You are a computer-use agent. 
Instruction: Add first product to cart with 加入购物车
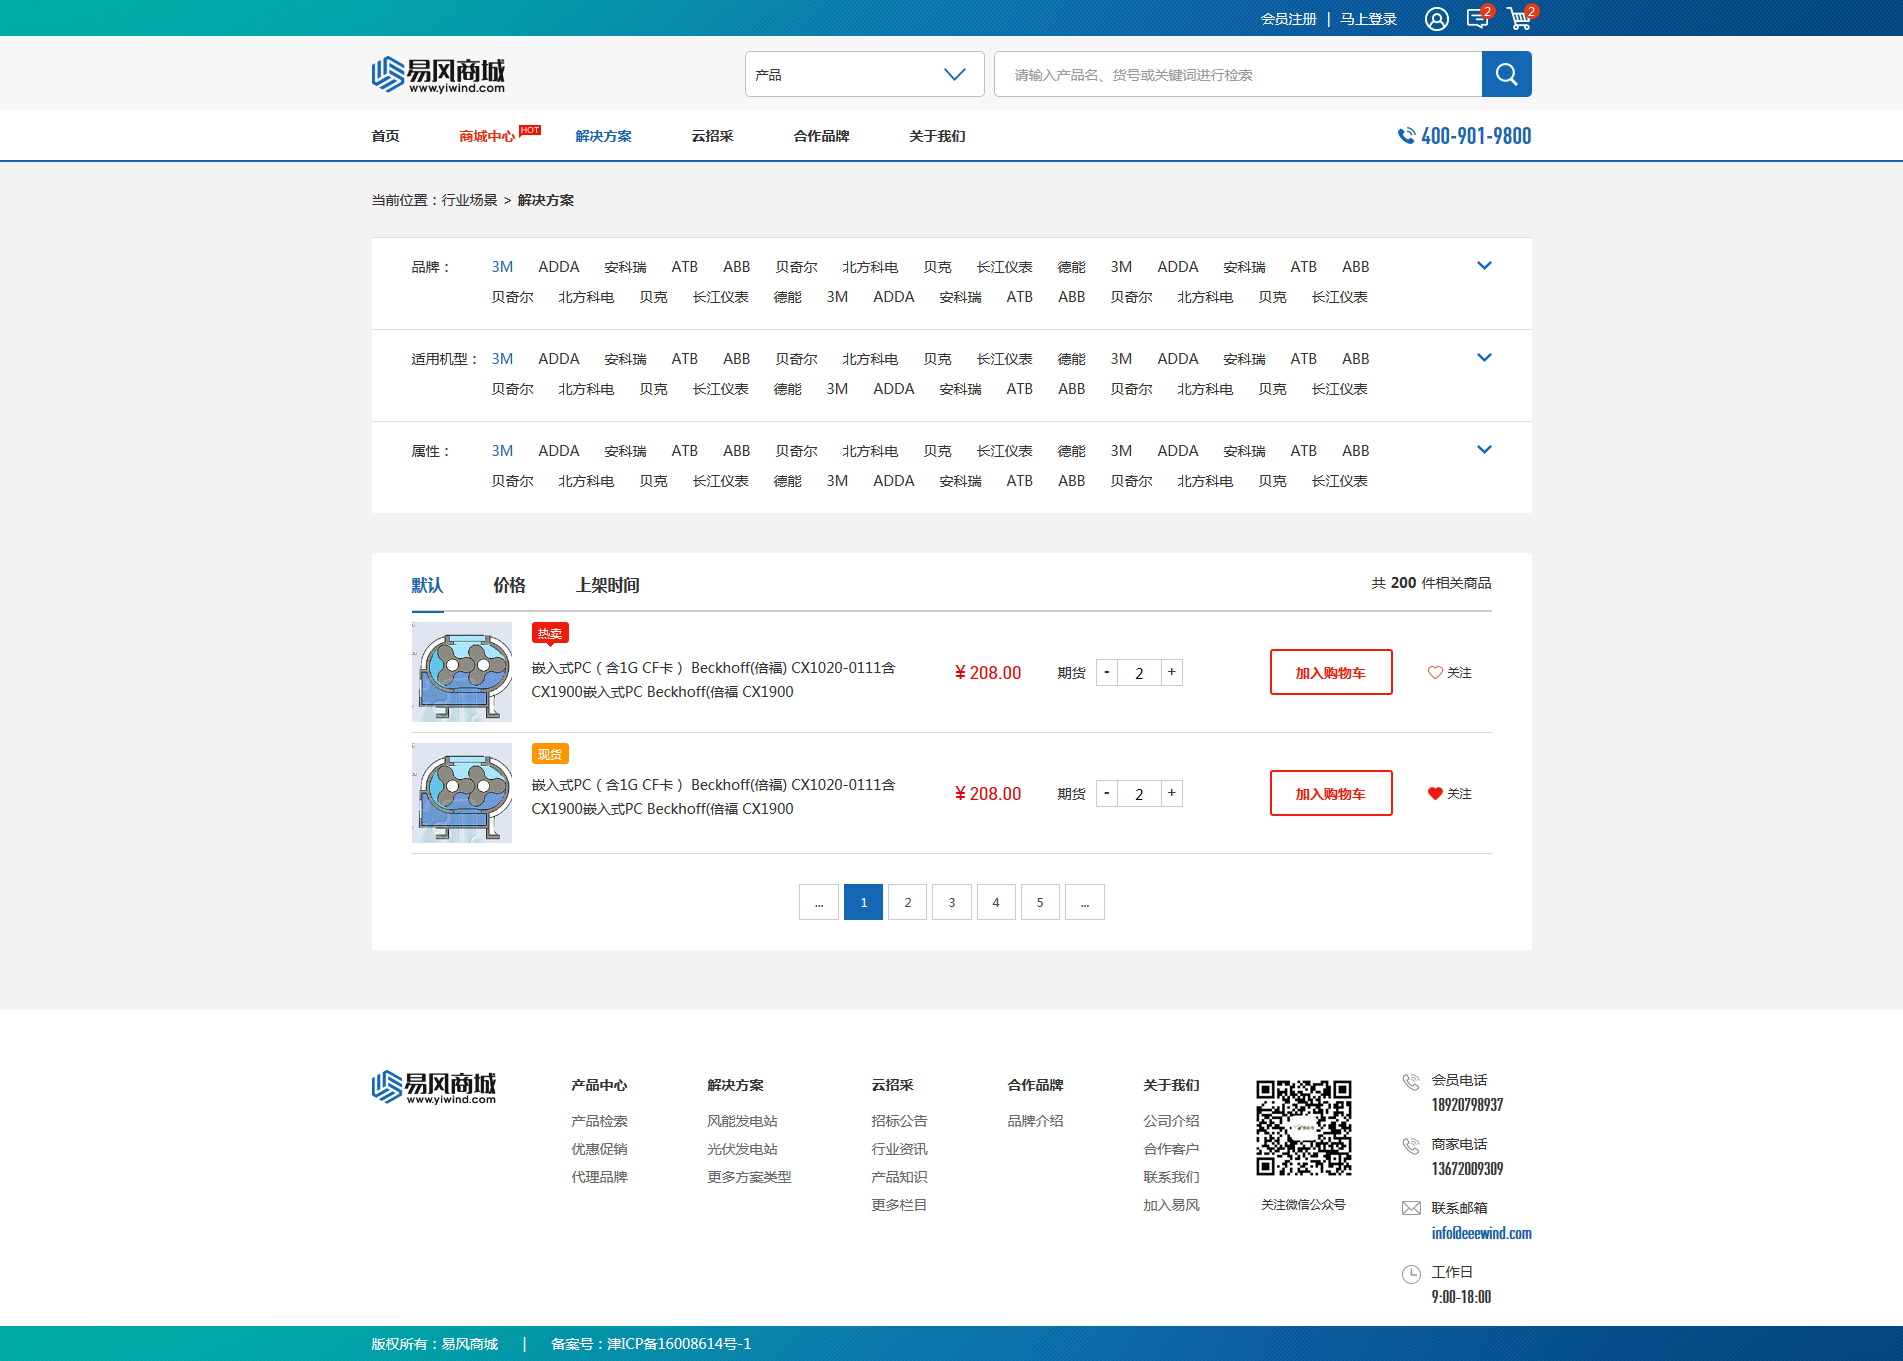tap(1330, 673)
